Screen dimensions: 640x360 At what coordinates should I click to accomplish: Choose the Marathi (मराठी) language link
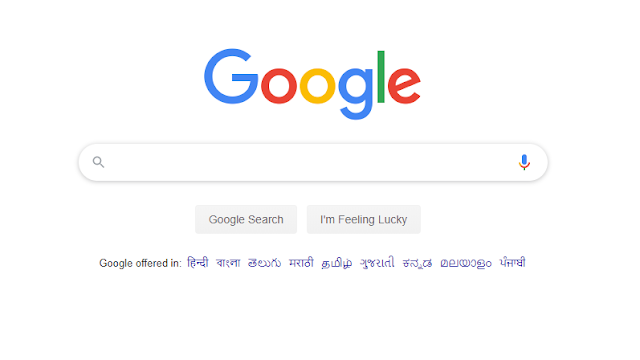coord(301,262)
